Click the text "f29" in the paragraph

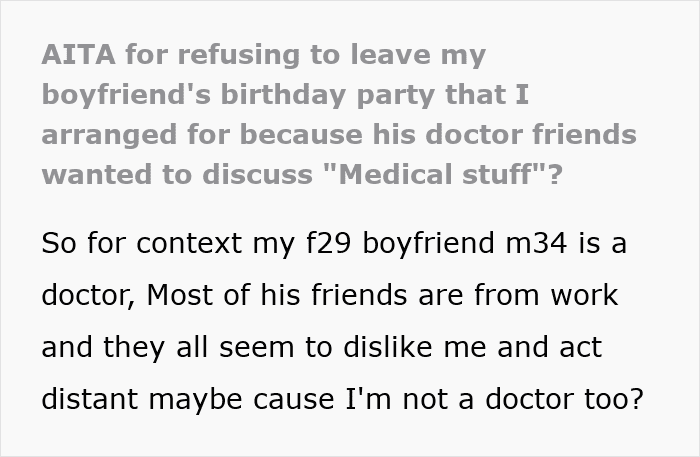(x=328, y=243)
